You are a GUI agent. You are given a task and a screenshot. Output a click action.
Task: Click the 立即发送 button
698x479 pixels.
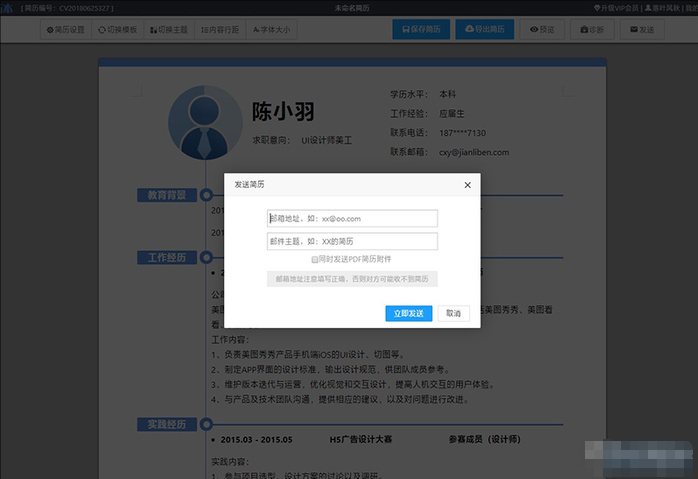(409, 313)
